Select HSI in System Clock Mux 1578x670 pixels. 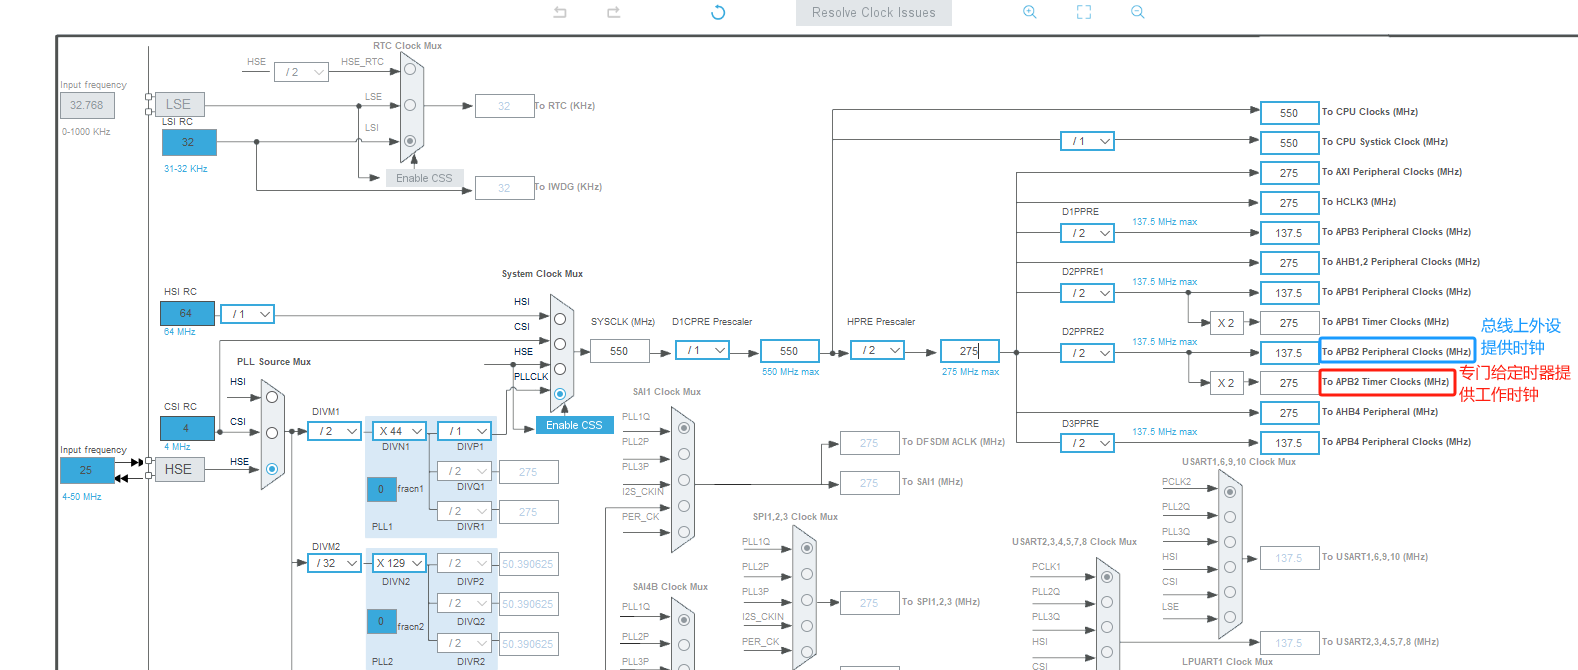pyautogui.click(x=560, y=319)
